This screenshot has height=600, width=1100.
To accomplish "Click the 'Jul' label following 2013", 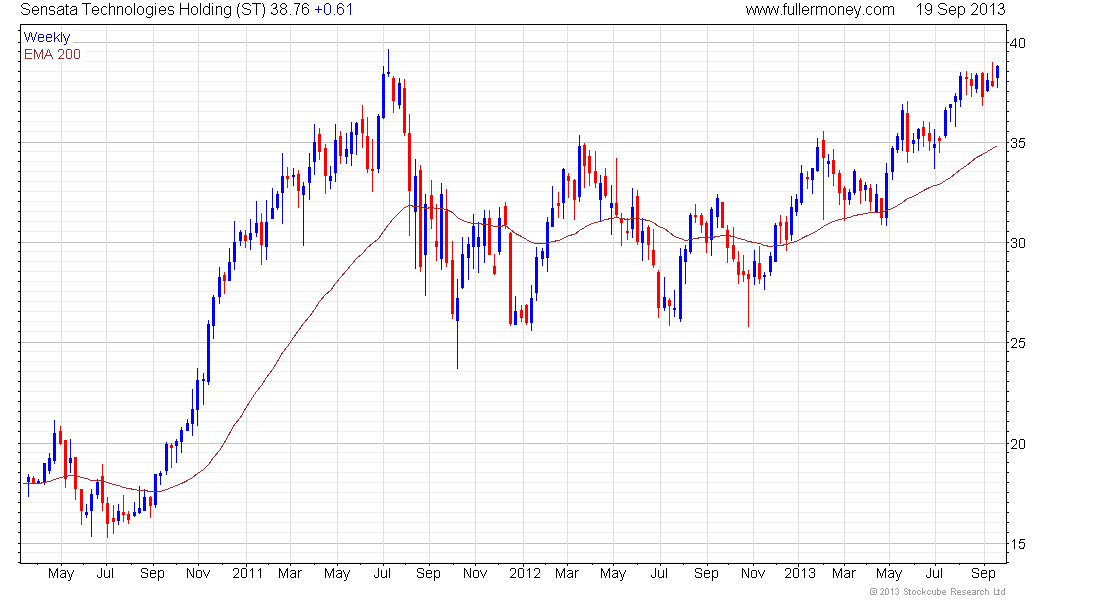I will pos(935,573).
